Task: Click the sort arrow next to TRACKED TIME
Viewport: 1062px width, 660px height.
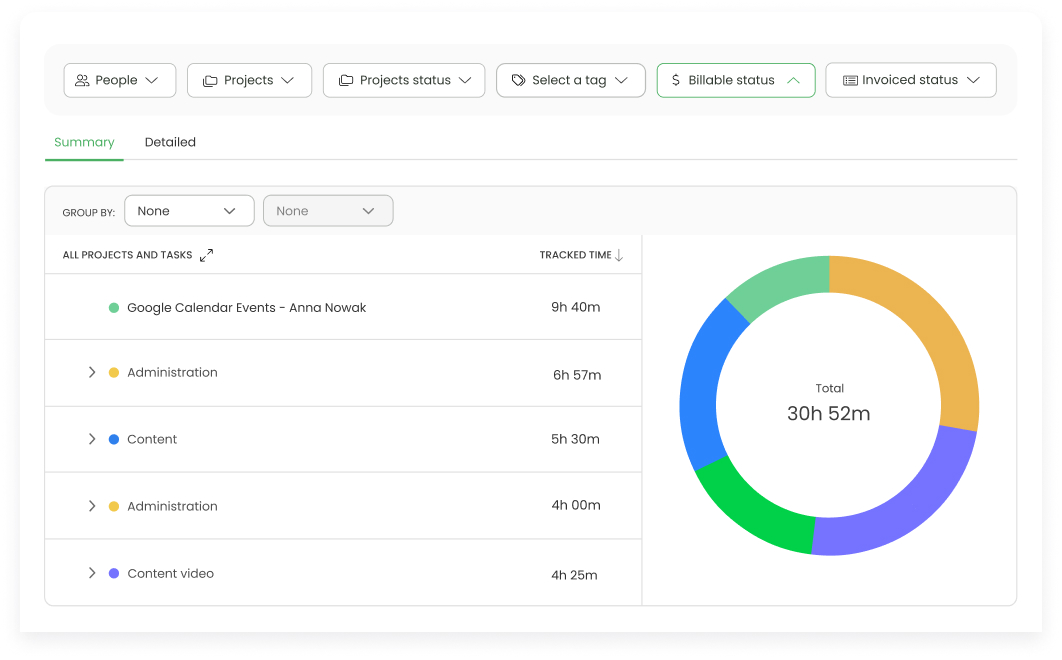Action: tap(619, 254)
